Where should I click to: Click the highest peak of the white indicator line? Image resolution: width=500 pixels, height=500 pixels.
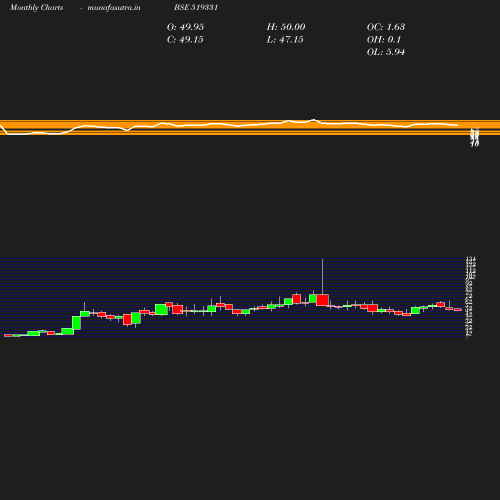coord(314,119)
